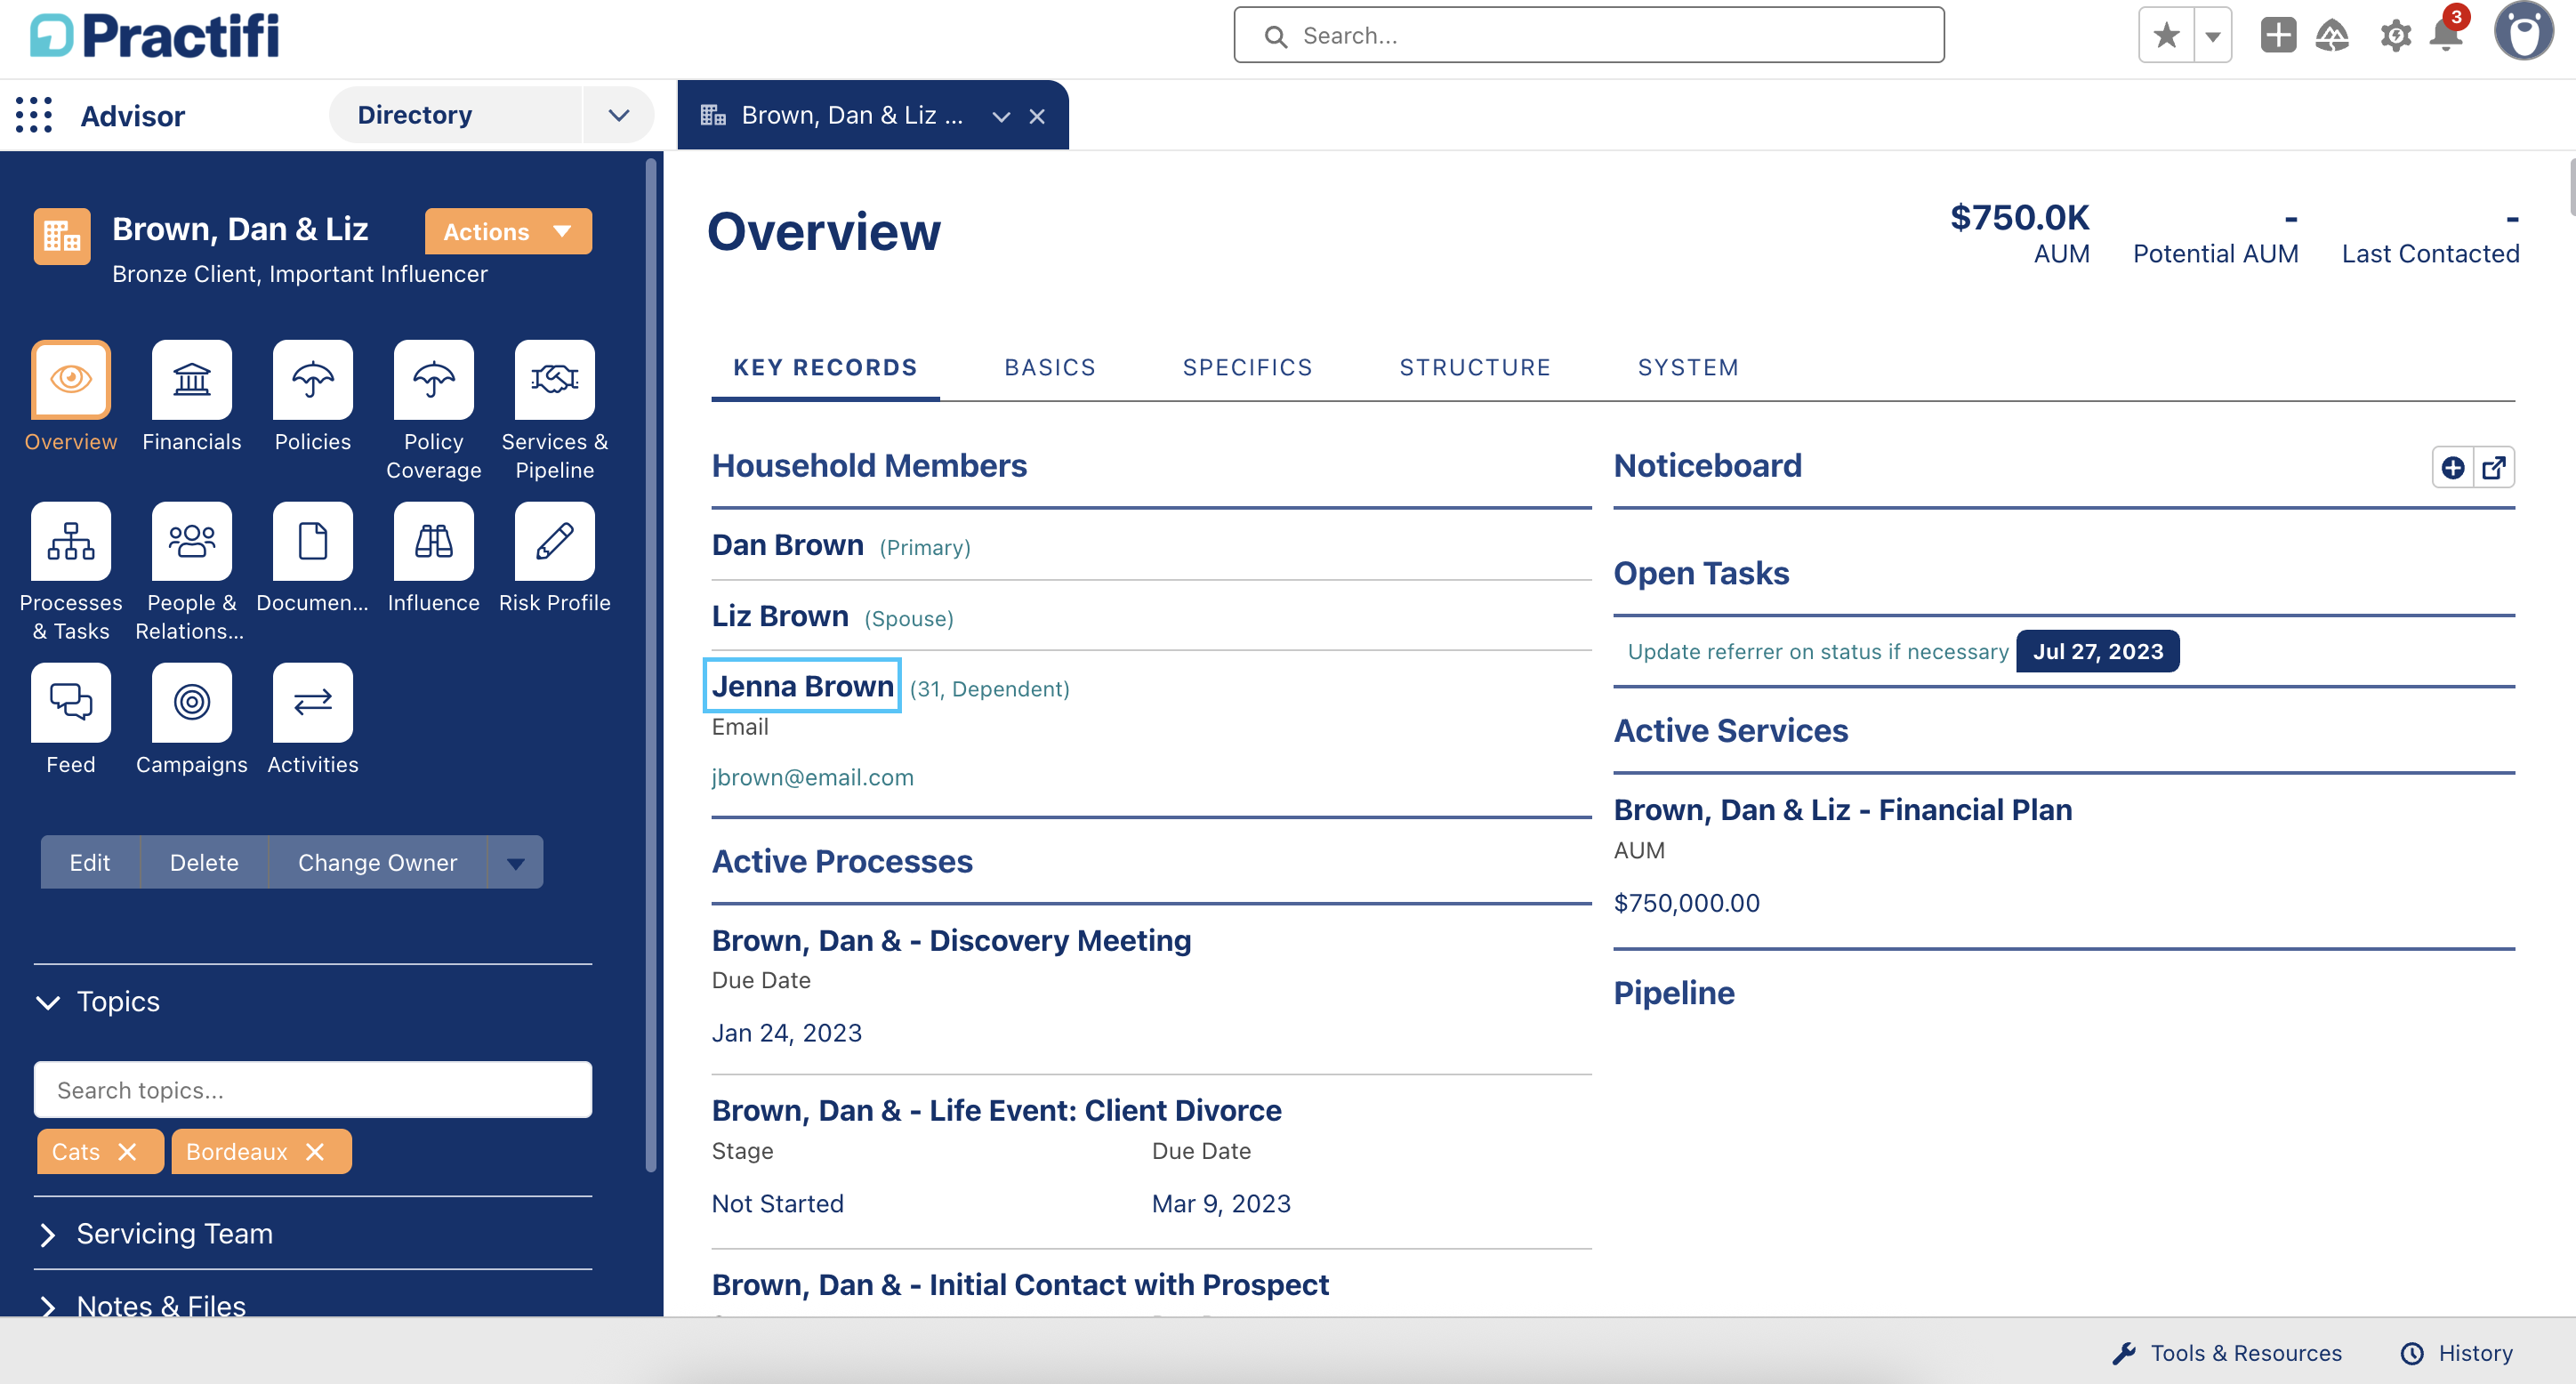Viewport: 2576px width, 1384px height.
Task: Open People & Relationships icon
Action: [x=191, y=541]
